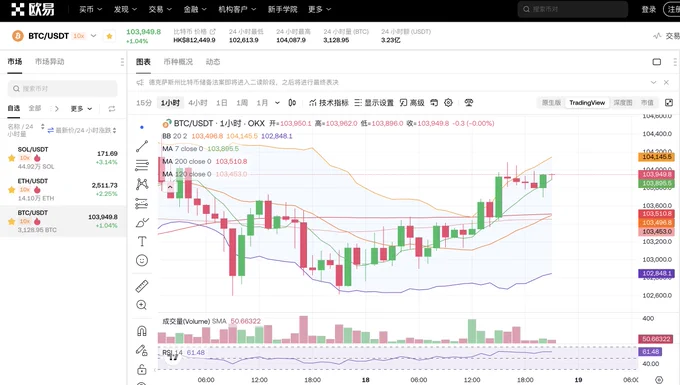This screenshot has height=385, width=680.
Task: Select the 自选 watchlist filter
Action: [13, 108]
